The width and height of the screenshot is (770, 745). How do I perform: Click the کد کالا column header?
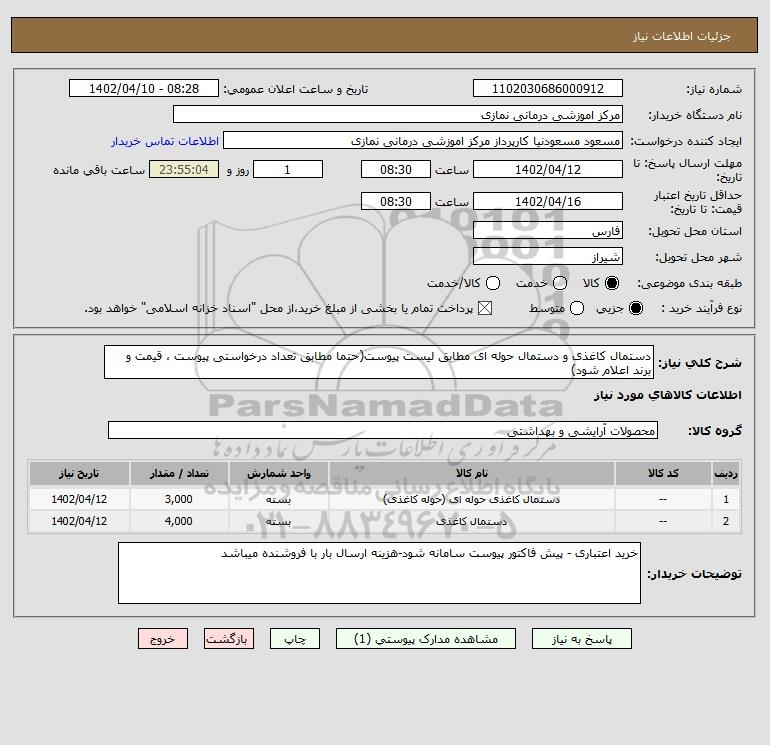[663, 473]
